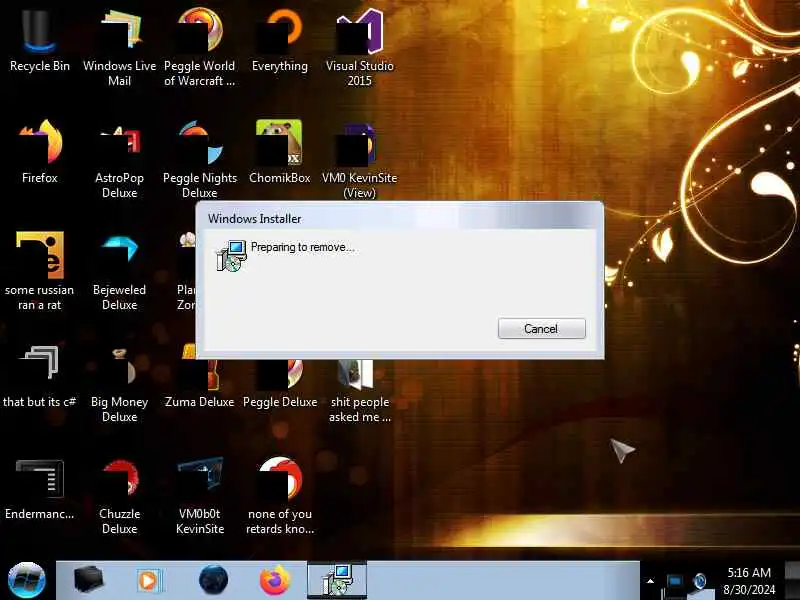Screen dimensions: 800x600
Task: Click the Windows Installer title bar
Action: 400,218
